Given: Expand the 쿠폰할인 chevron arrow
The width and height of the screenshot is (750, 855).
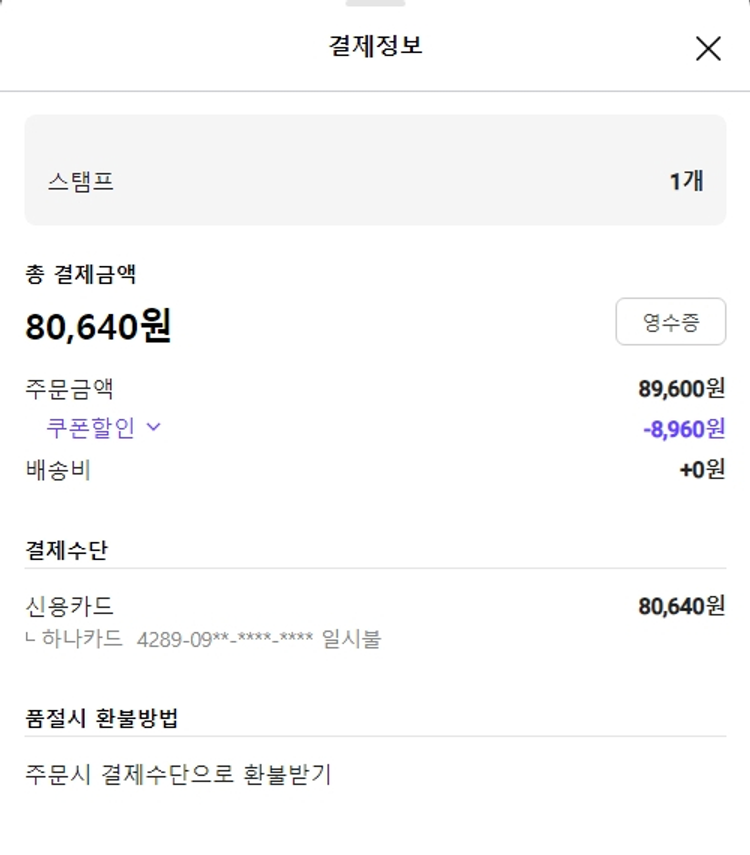Looking at the screenshot, I should [x=153, y=428].
